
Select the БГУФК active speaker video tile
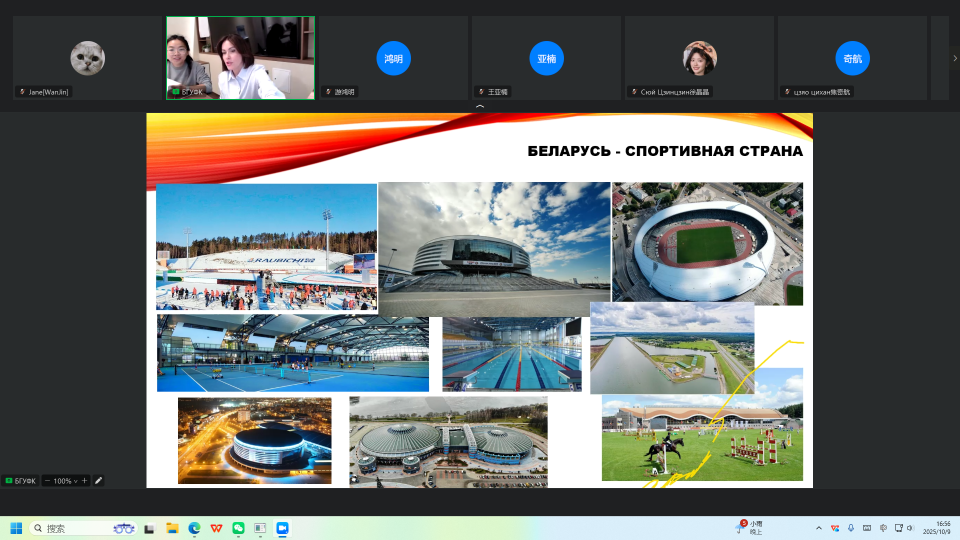[x=240, y=58]
